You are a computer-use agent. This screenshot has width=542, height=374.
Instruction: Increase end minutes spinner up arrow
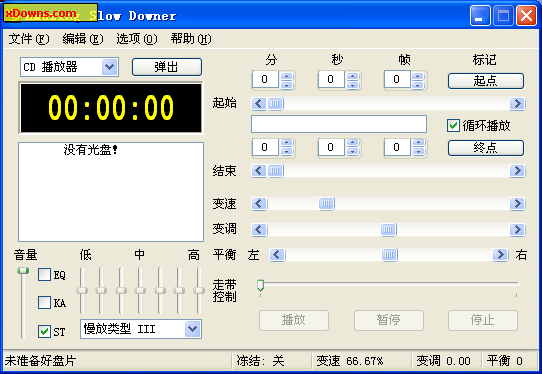pos(287,143)
